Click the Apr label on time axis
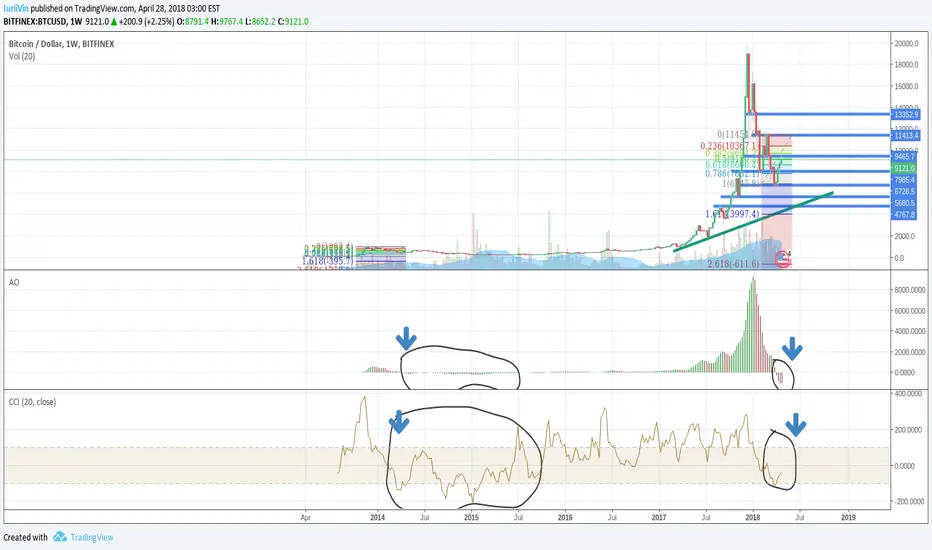Image resolution: width=932 pixels, height=550 pixels. point(306,517)
